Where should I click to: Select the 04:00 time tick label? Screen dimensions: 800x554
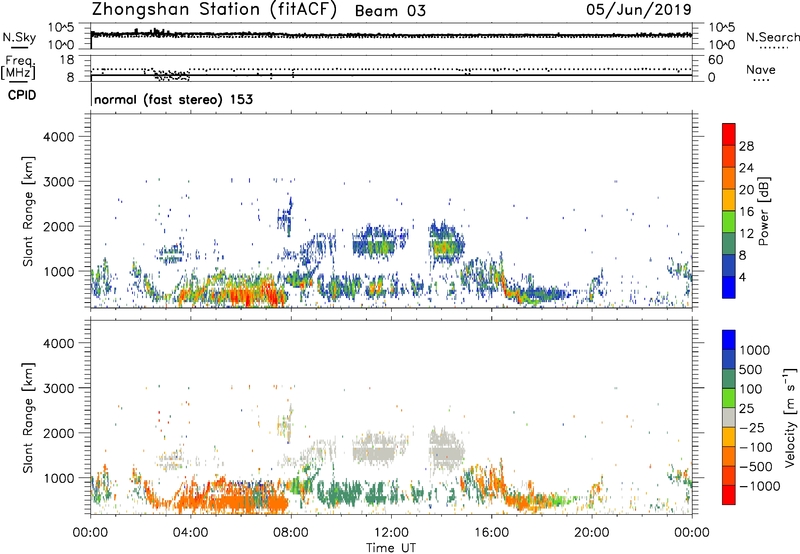click(190, 533)
